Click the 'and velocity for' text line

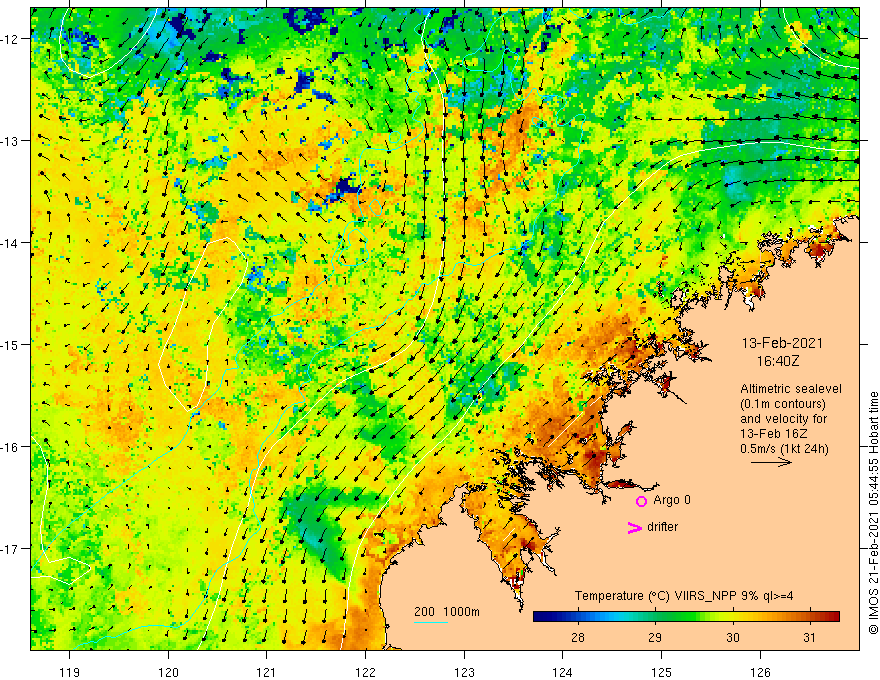[x=783, y=419]
